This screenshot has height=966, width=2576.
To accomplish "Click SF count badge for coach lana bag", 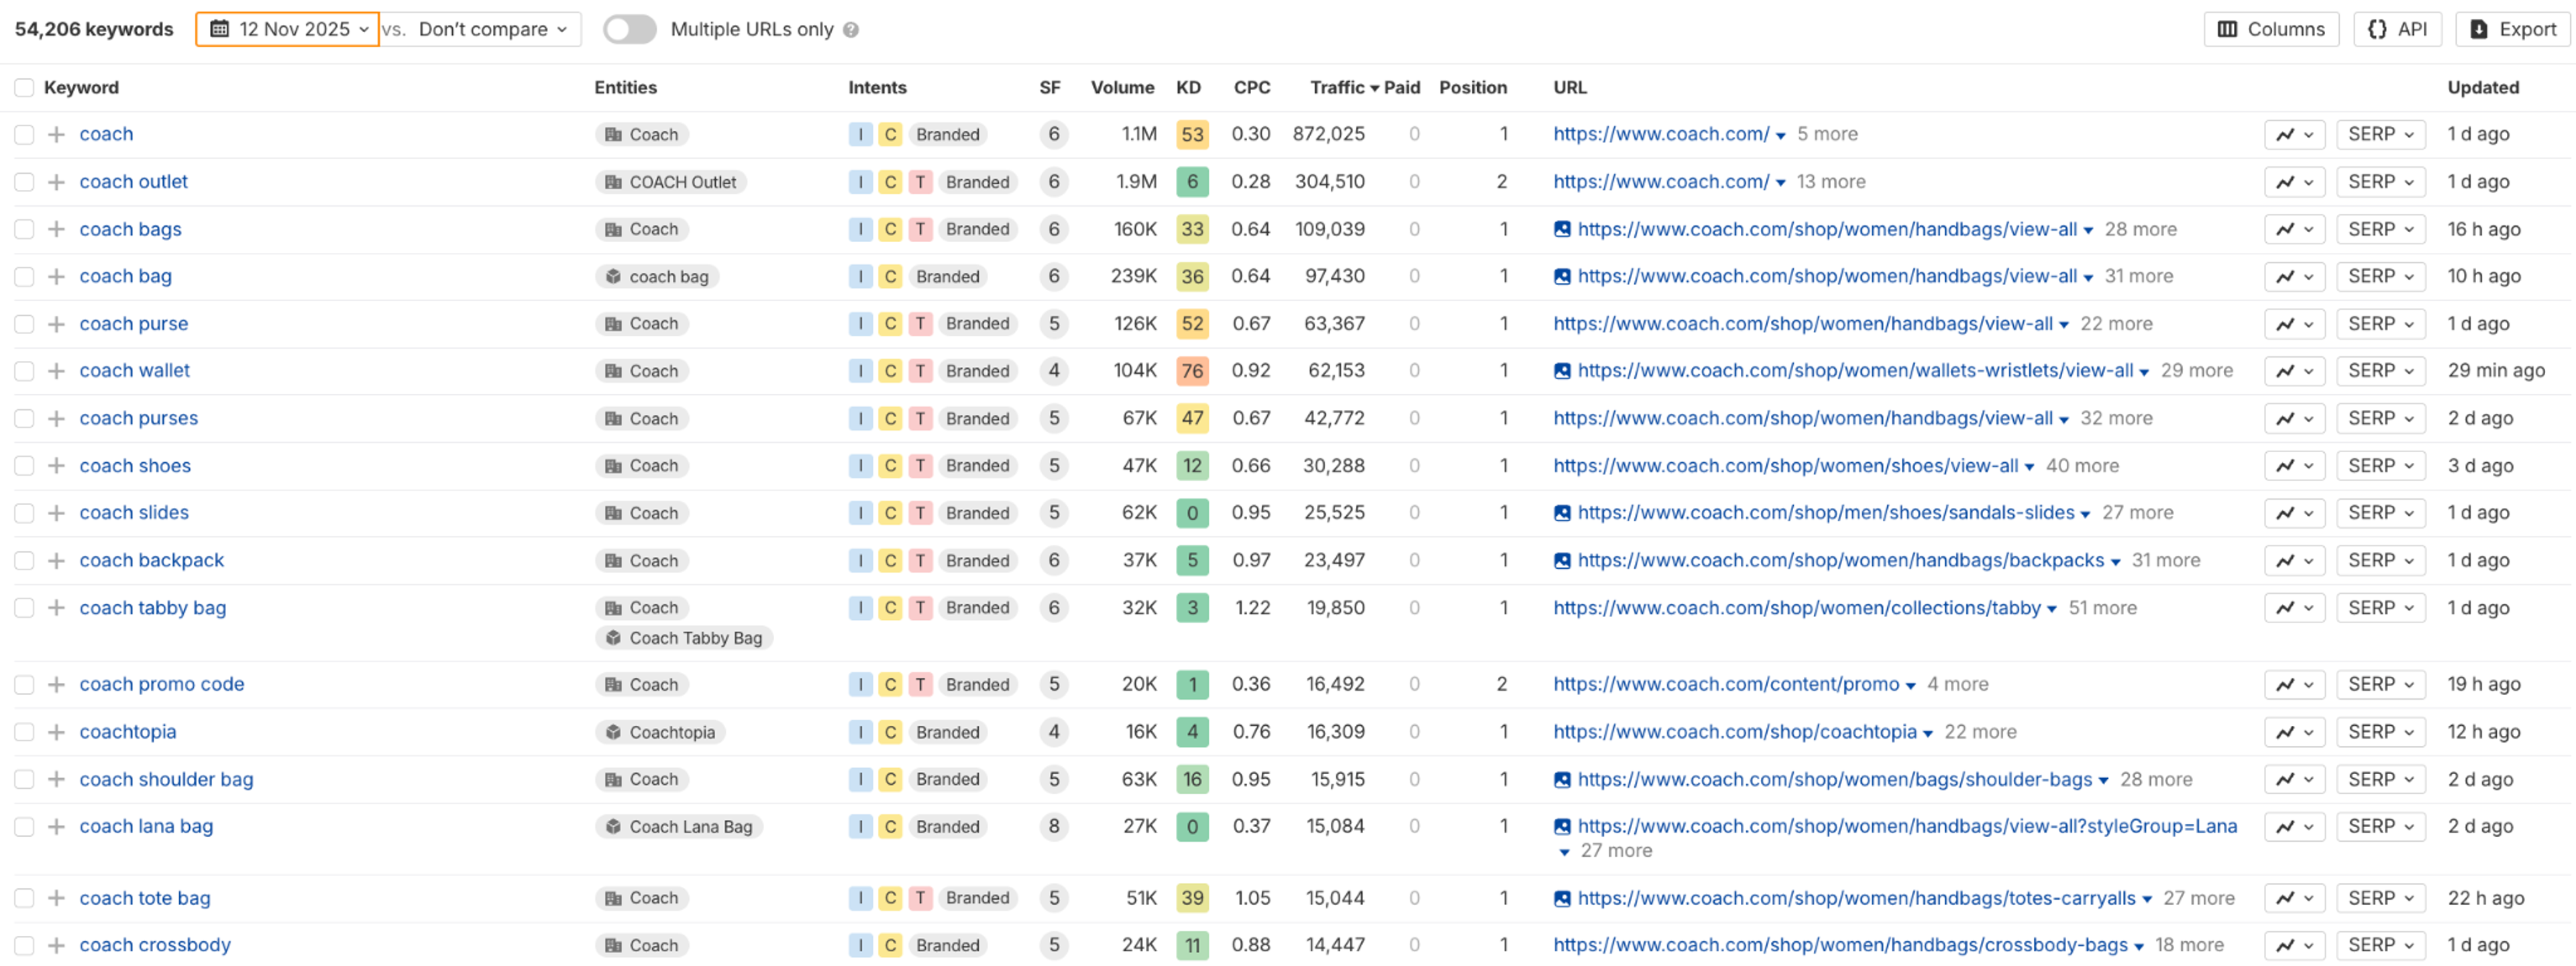I will point(1053,827).
